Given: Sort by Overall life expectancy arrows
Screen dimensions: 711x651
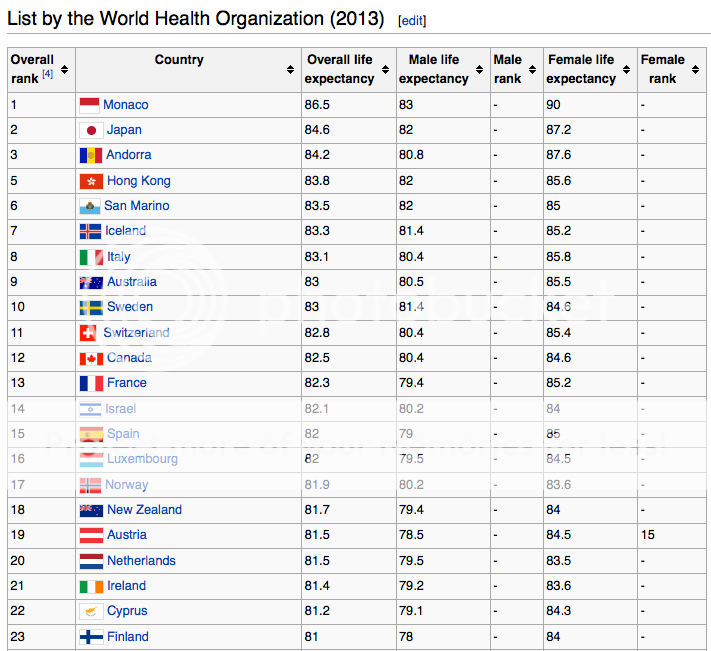Looking at the screenshot, I should pos(385,70).
